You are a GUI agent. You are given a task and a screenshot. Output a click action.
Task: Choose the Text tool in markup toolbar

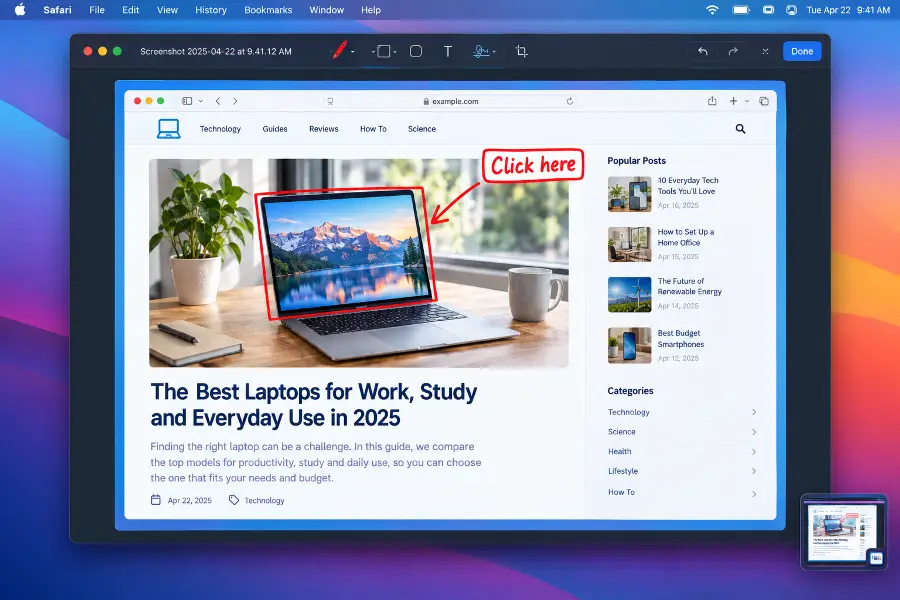(x=448, y=52)
